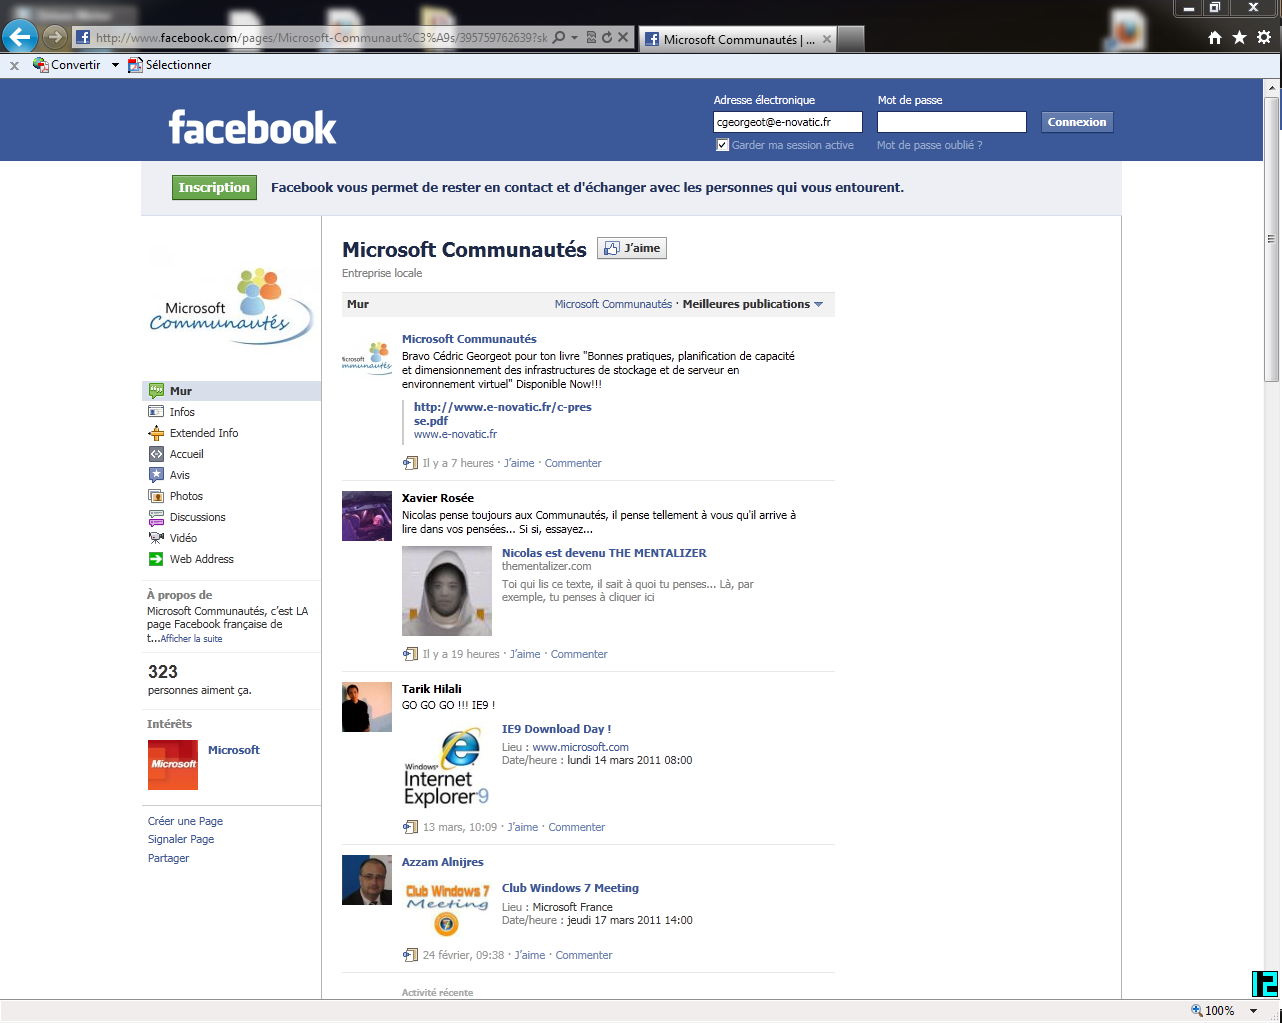
Task: Click the Convertir toolbar button
Action: click(67, 65)
